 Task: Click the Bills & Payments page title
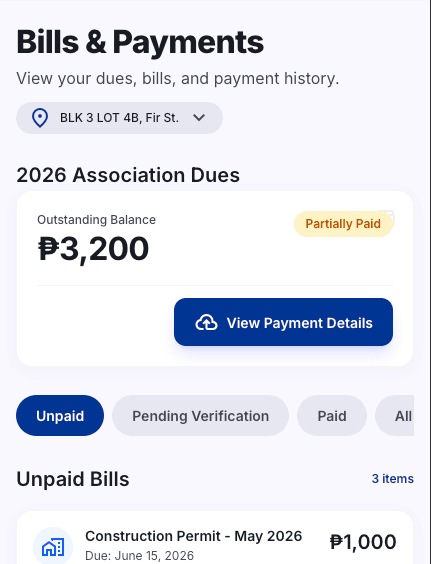(x=140, y=42)
